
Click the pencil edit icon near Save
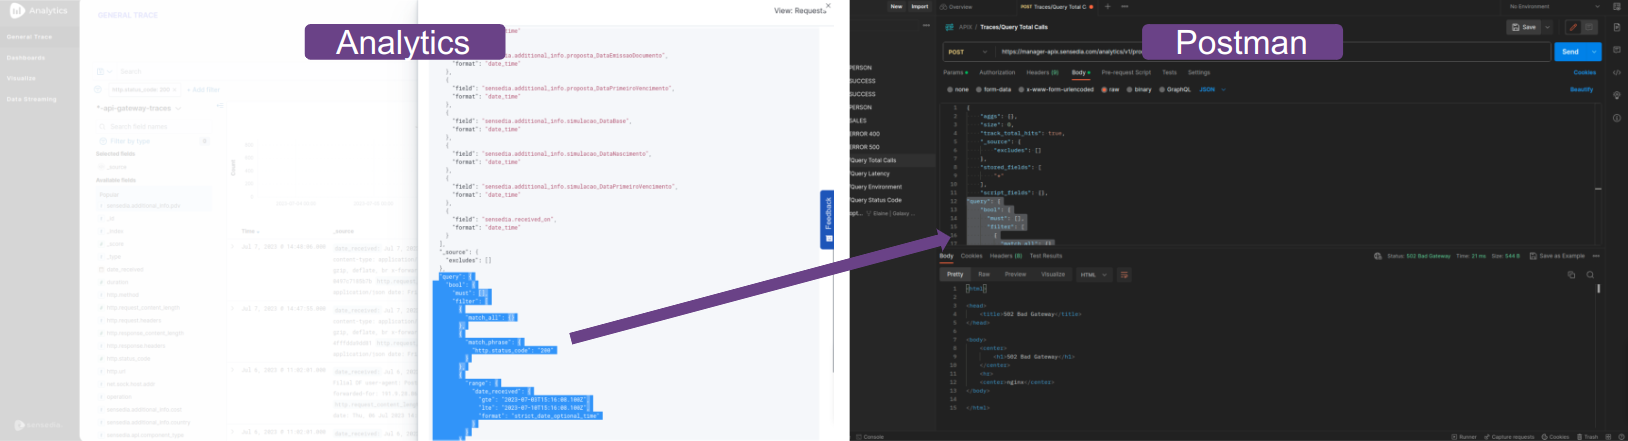[1573, 27]
